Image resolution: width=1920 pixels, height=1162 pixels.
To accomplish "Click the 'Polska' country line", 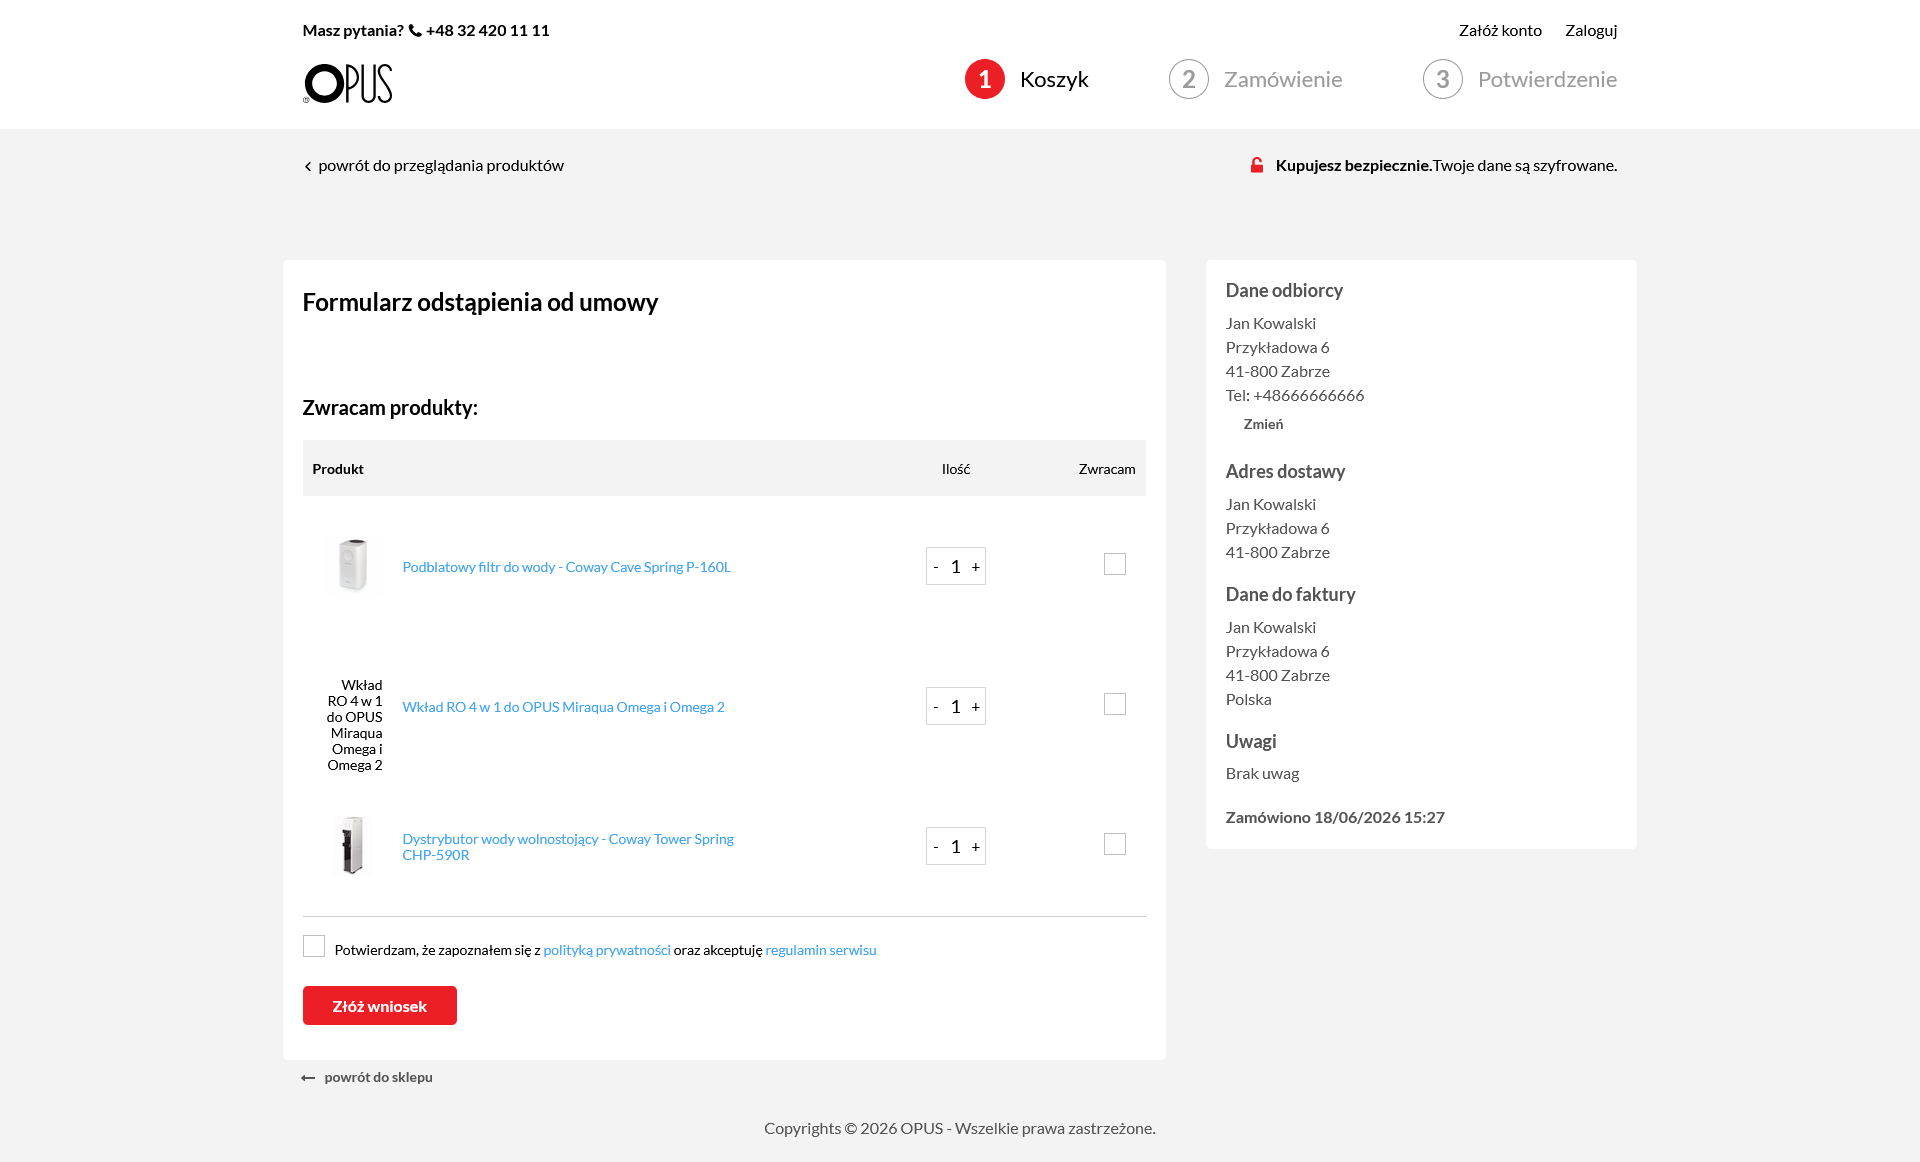I will click(1249, 699).
